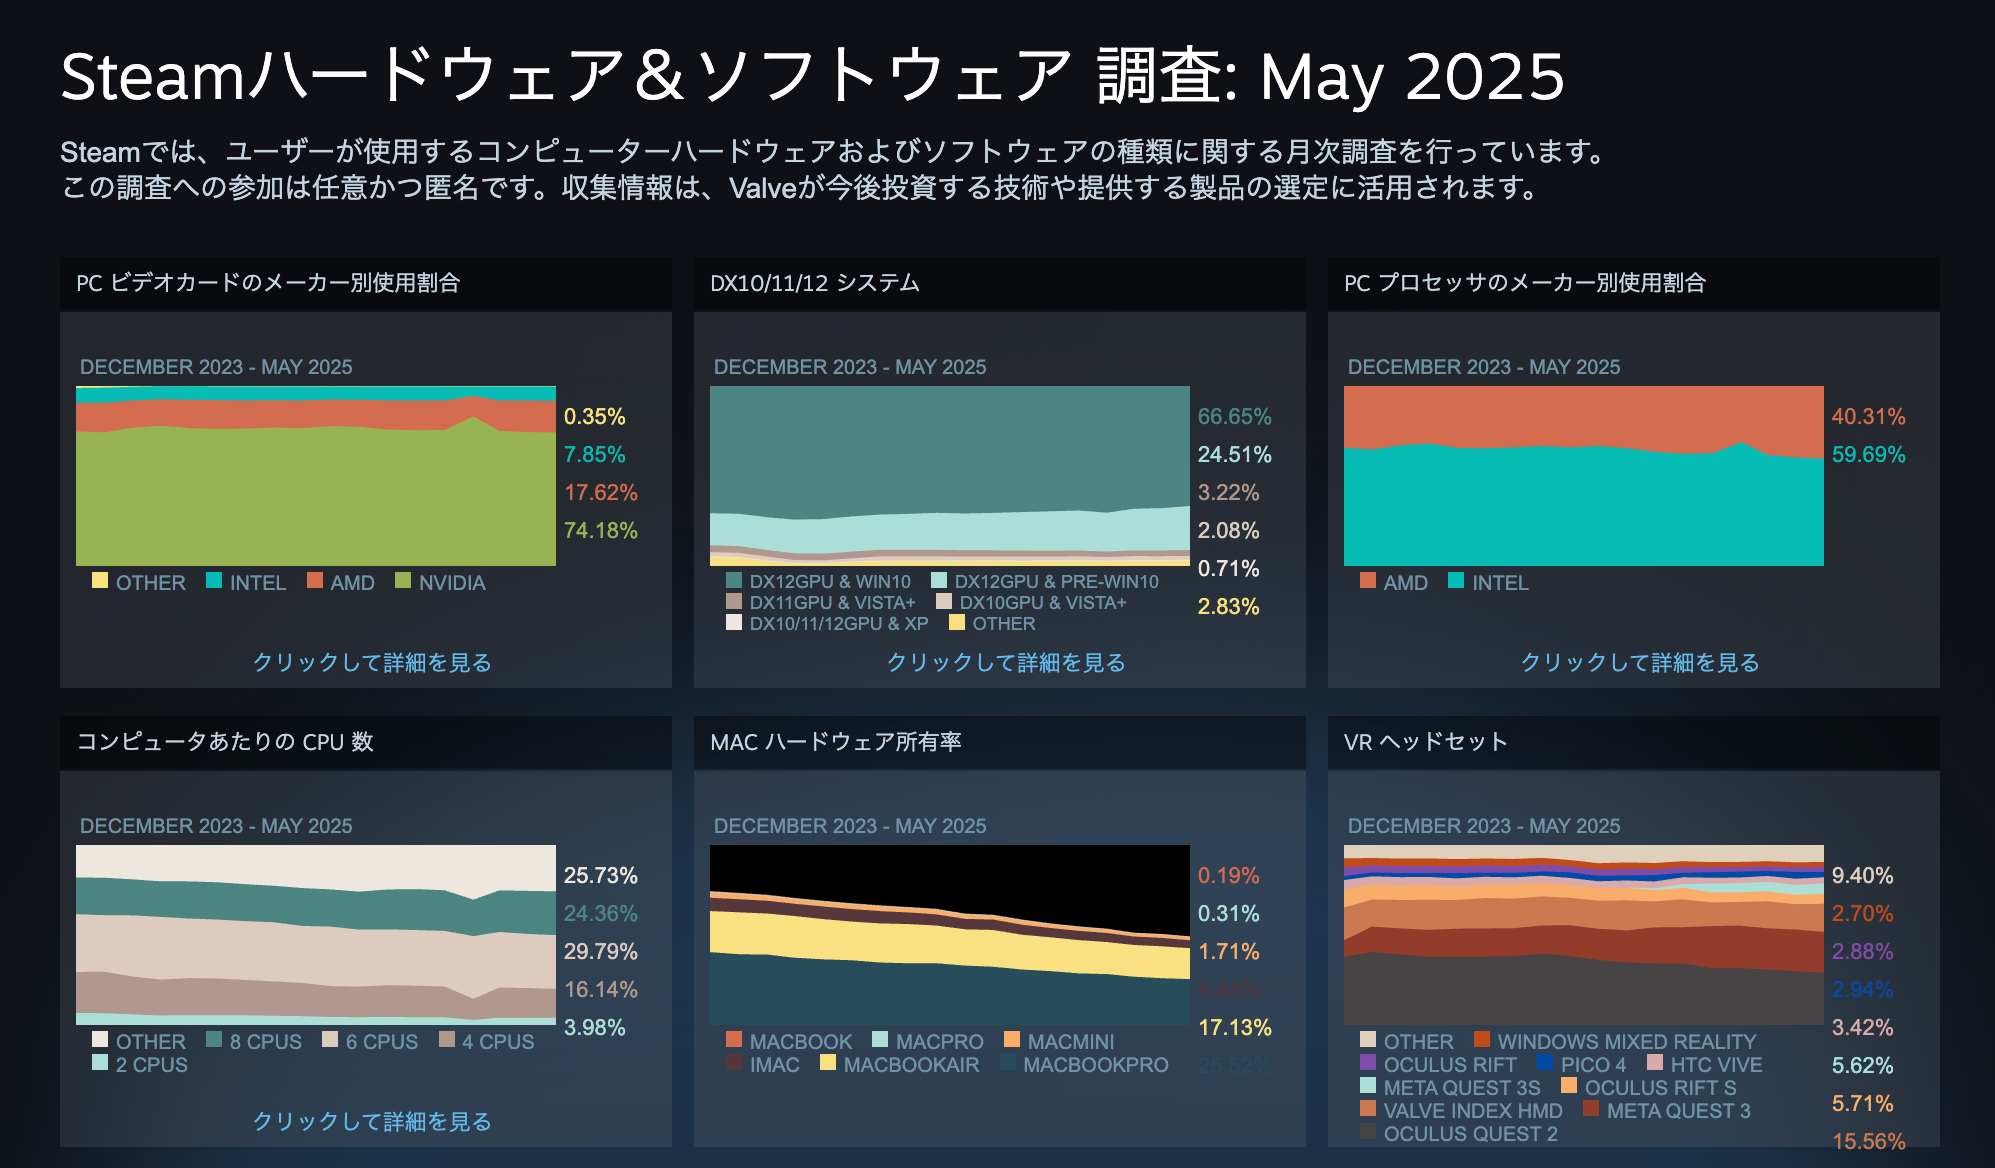1995x1168 pixels.
Task: Click the OCULUS RIFT purple legend swatch
Action: point(1368,1062)
